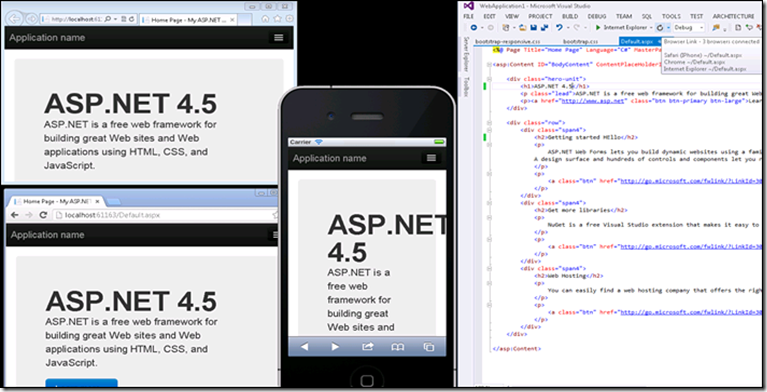Open the FILE menu
This screenshot has width=767, height=392.
point(469,16)
